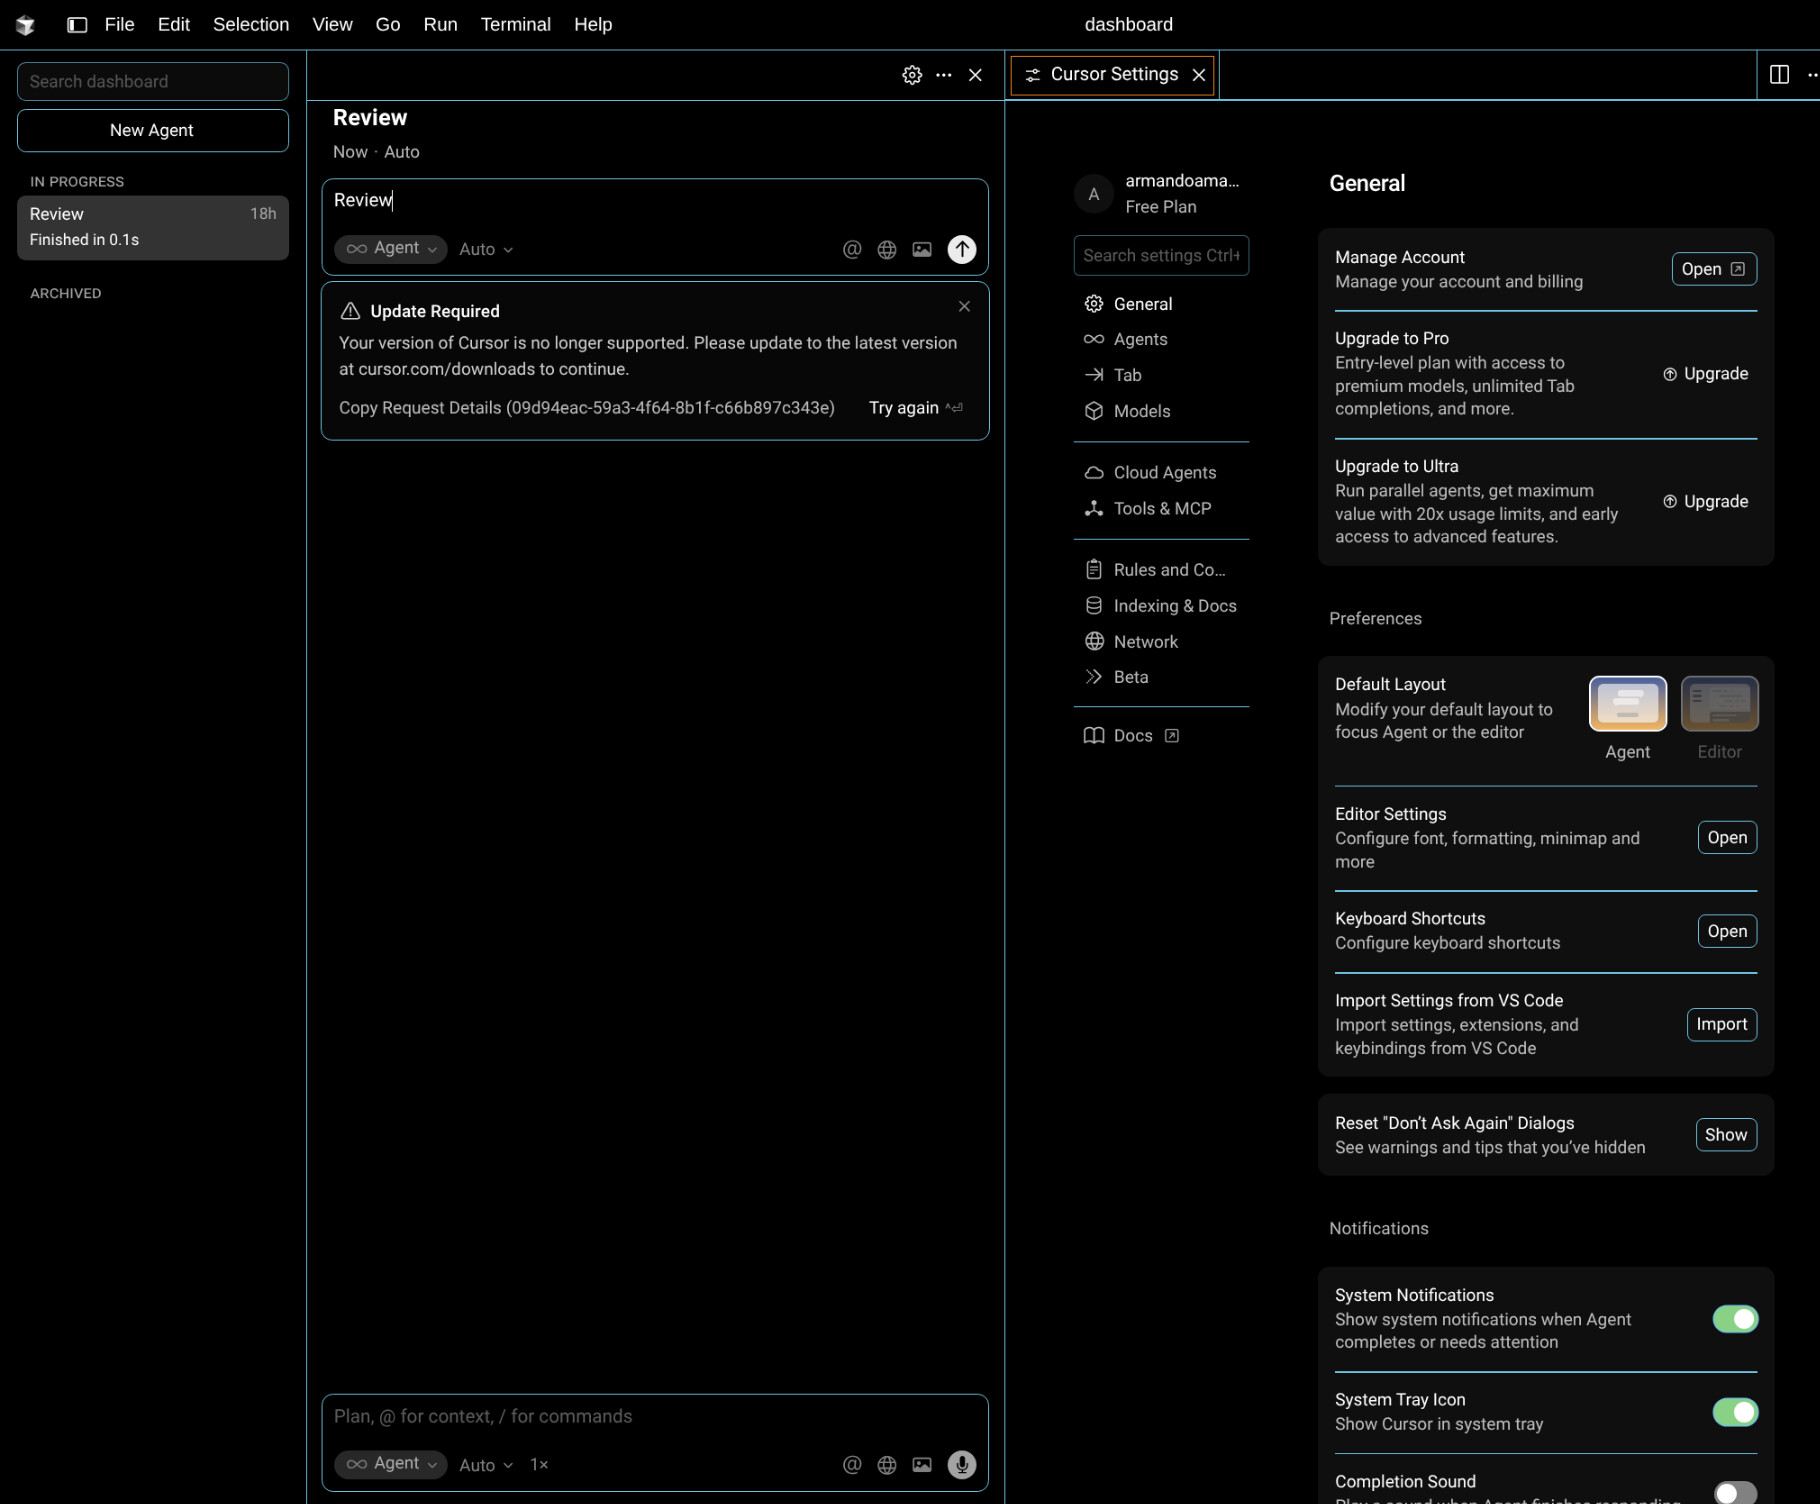The height and width of the screenshot is (1504, 1820).
Task: Click the Indexing & Docs database icon
Action: pyautogui.click(x=1094, y=606)
